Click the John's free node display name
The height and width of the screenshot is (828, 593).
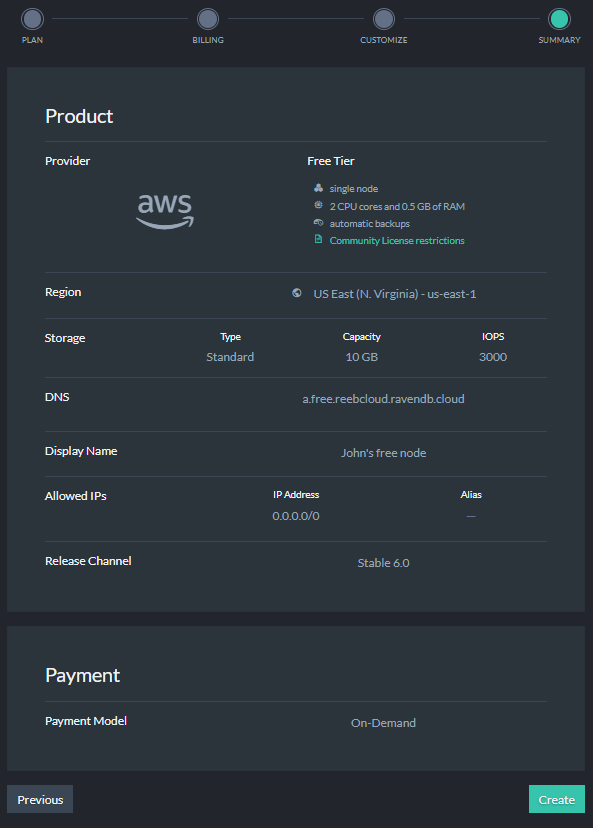383,453
